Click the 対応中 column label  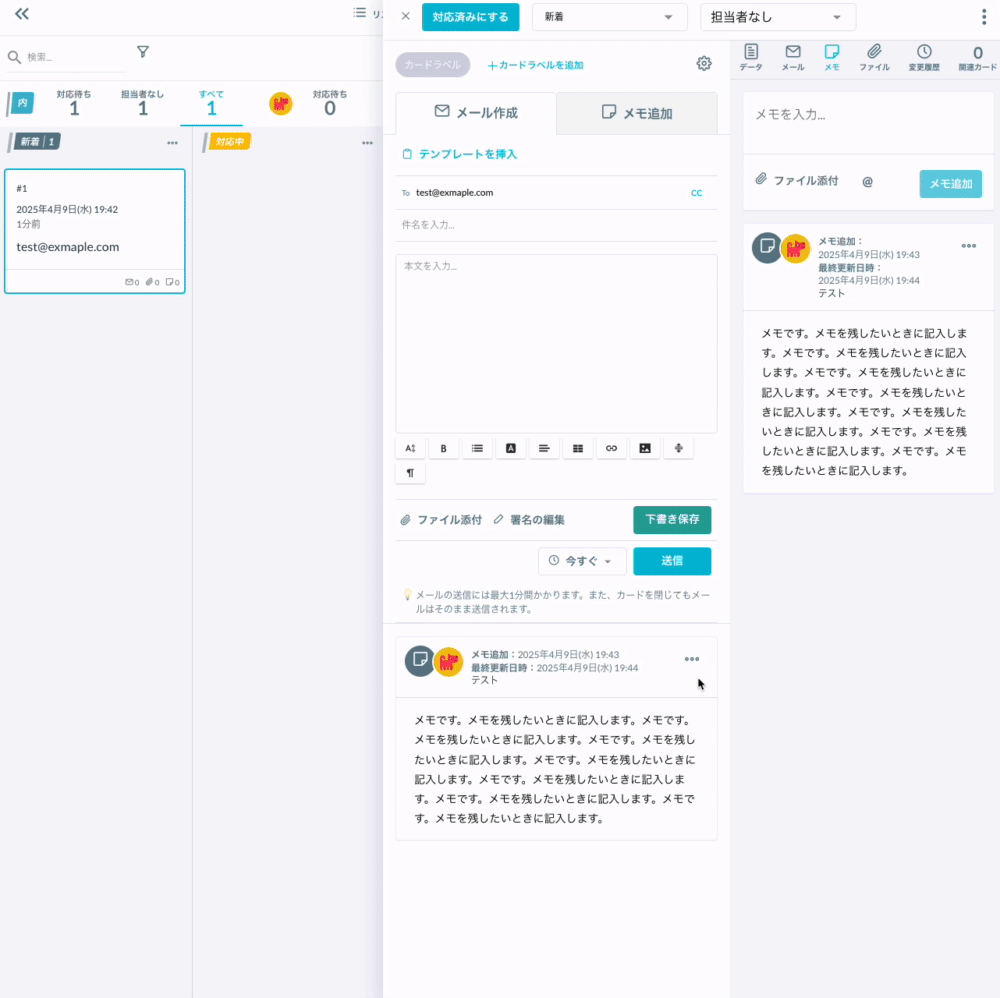(230, 142)
